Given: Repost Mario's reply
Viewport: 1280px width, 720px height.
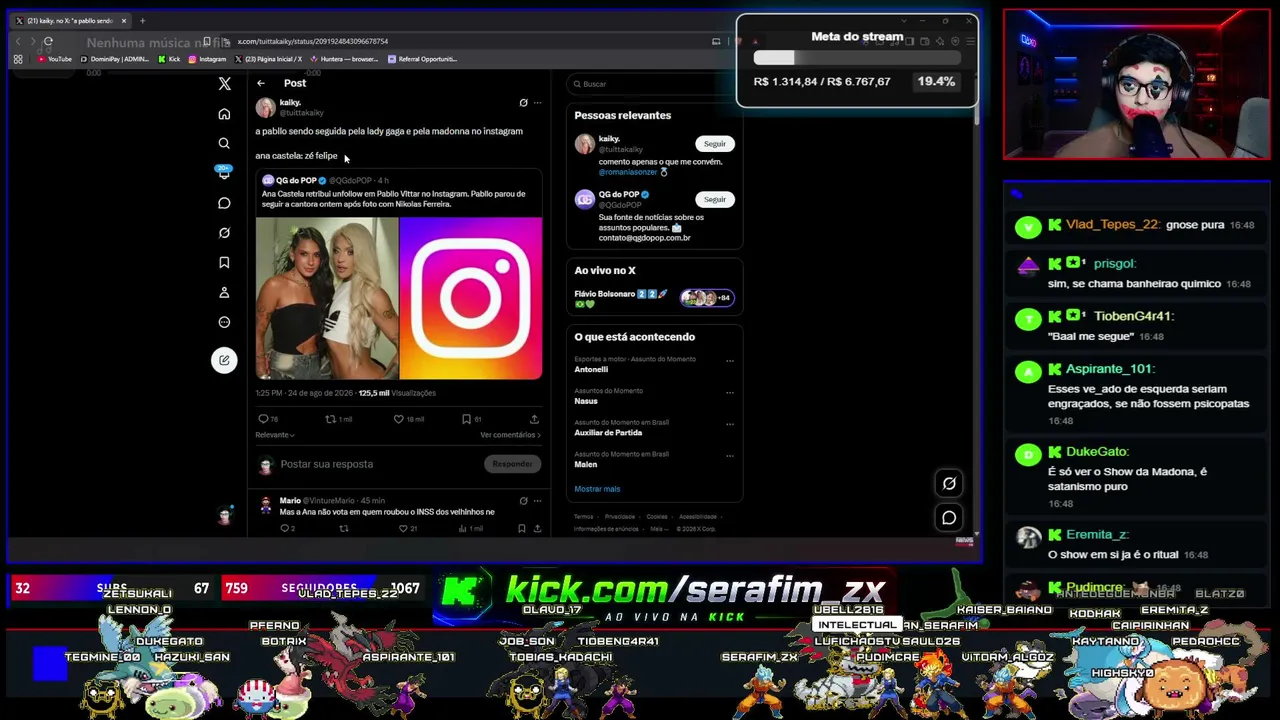Looking at the screenshot, I should point(344,528).
